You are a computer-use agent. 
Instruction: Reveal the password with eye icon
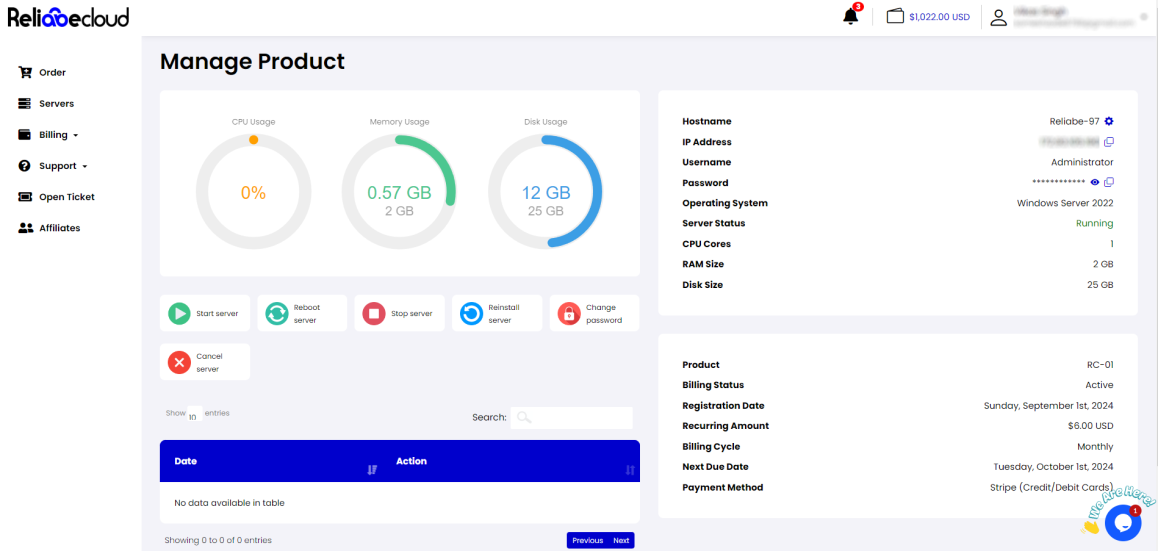[1094, 182]
